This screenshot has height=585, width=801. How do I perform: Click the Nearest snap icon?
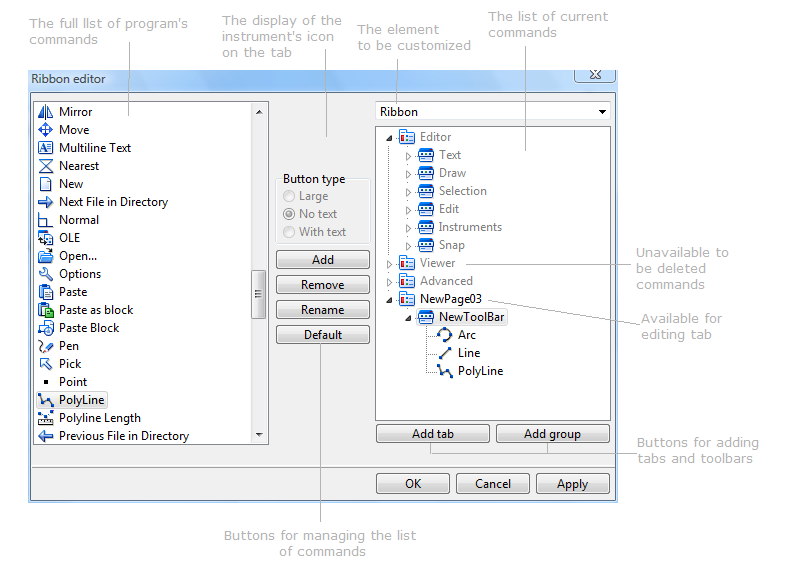point(45,166)
